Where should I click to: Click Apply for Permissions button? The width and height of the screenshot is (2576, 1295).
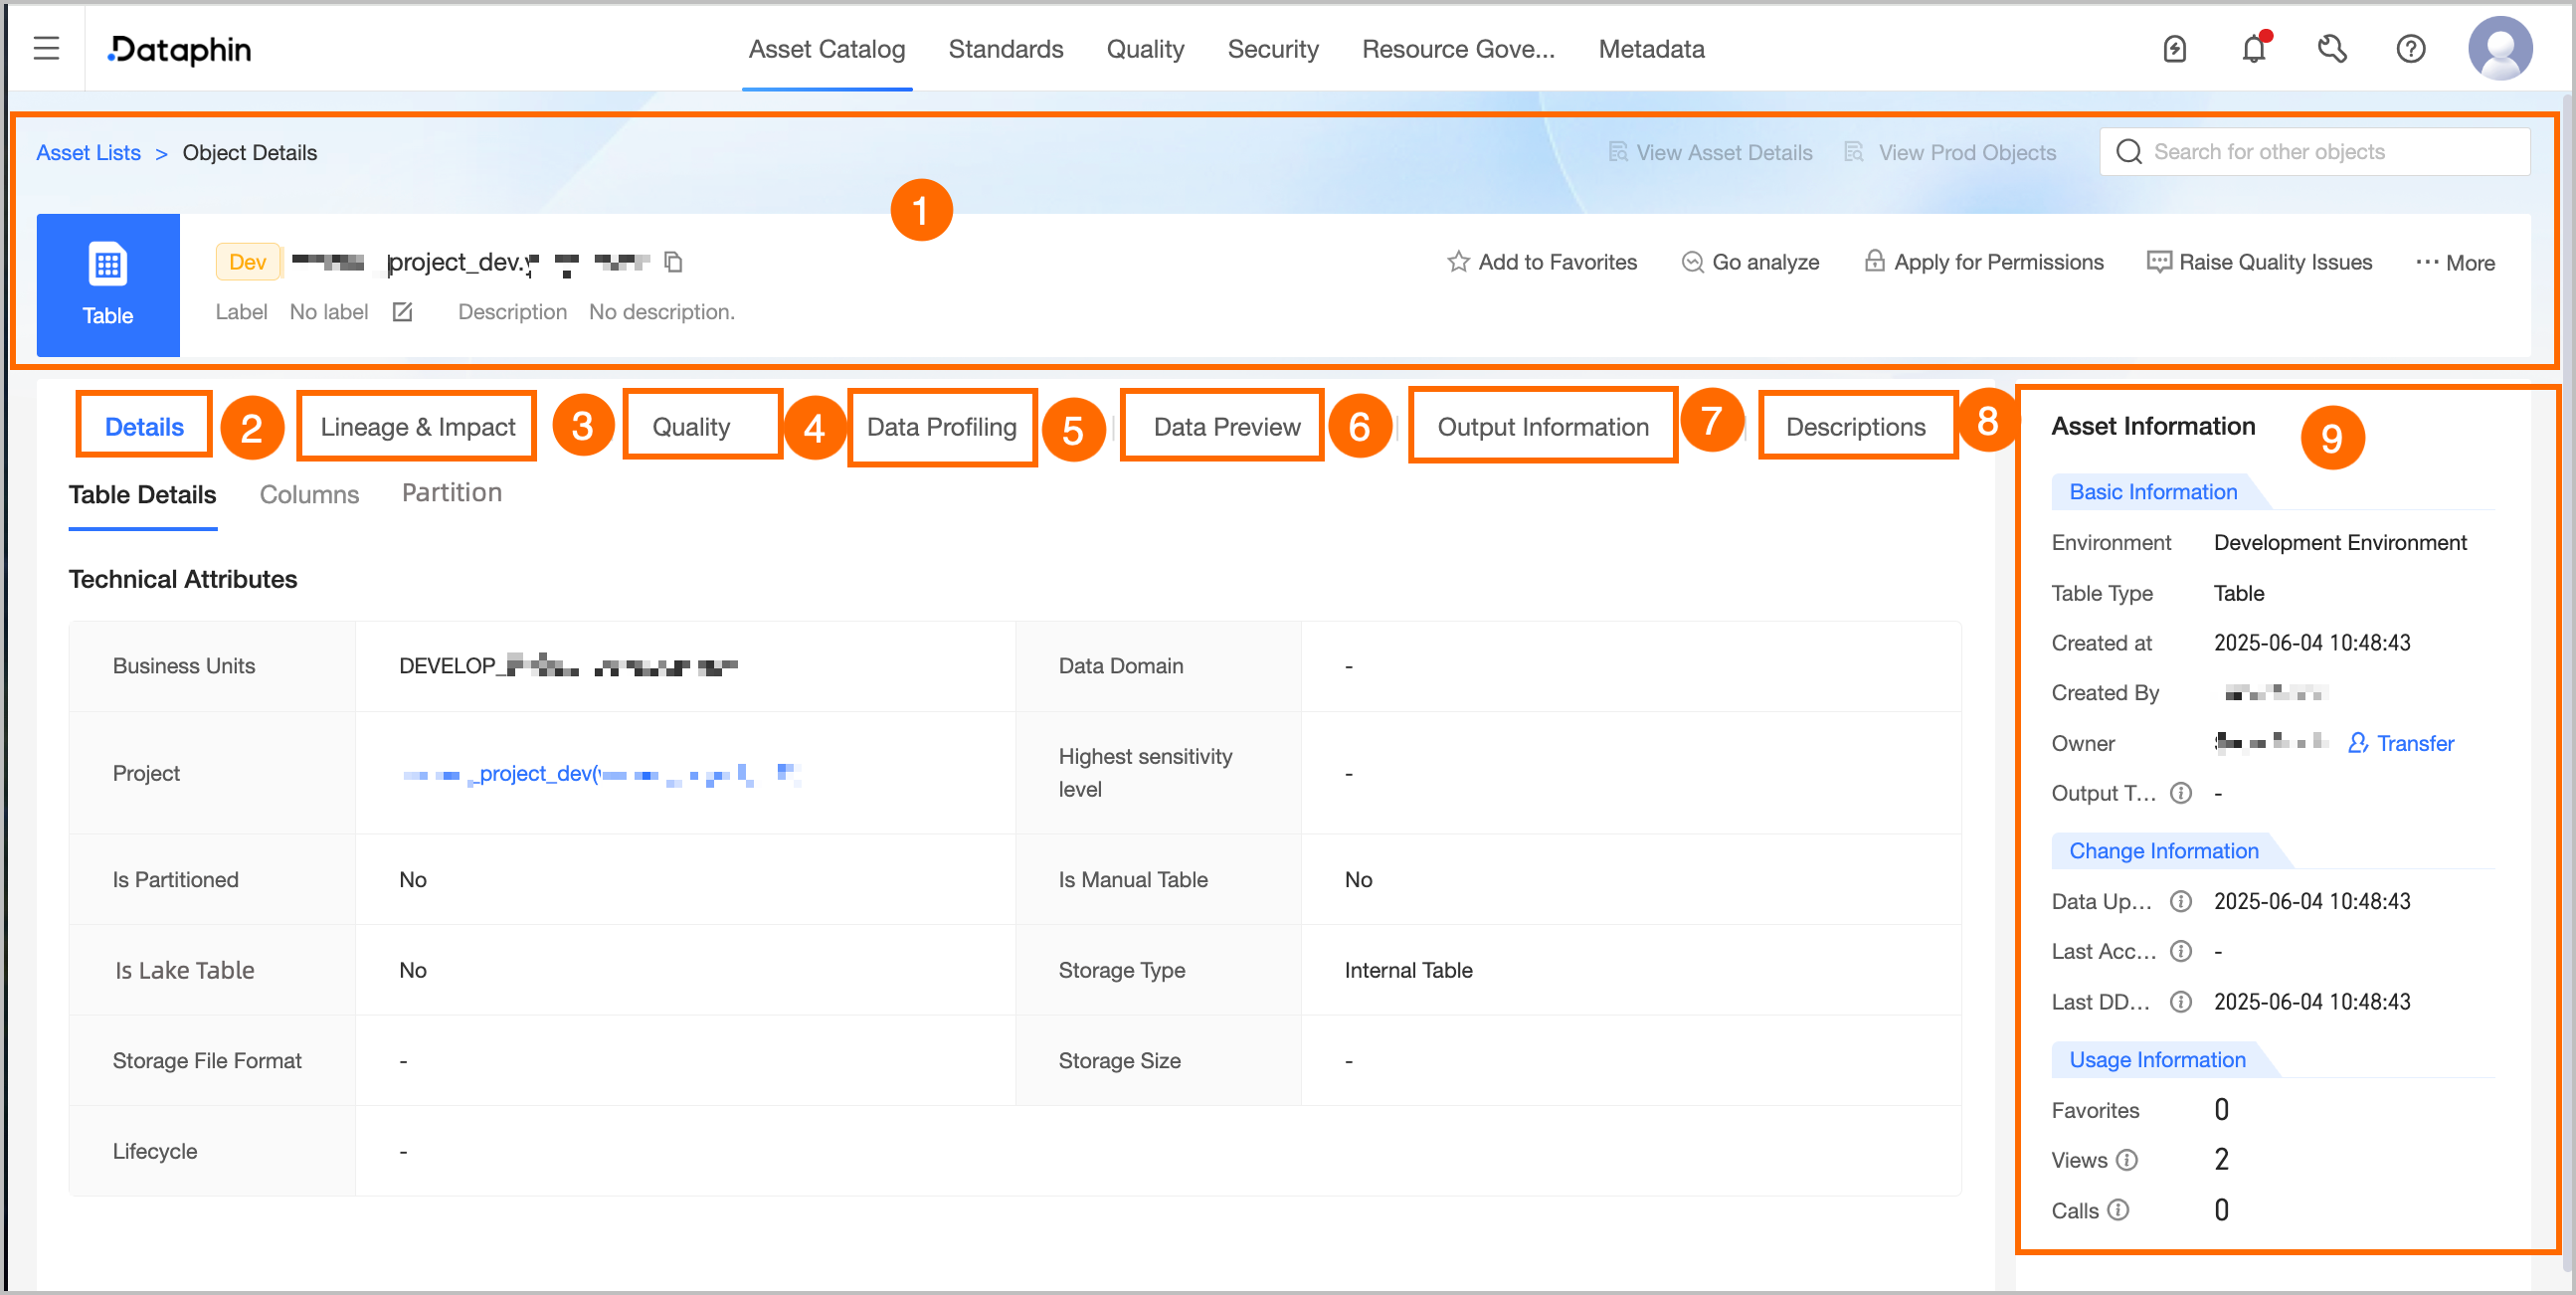[x=1984, y=262]
